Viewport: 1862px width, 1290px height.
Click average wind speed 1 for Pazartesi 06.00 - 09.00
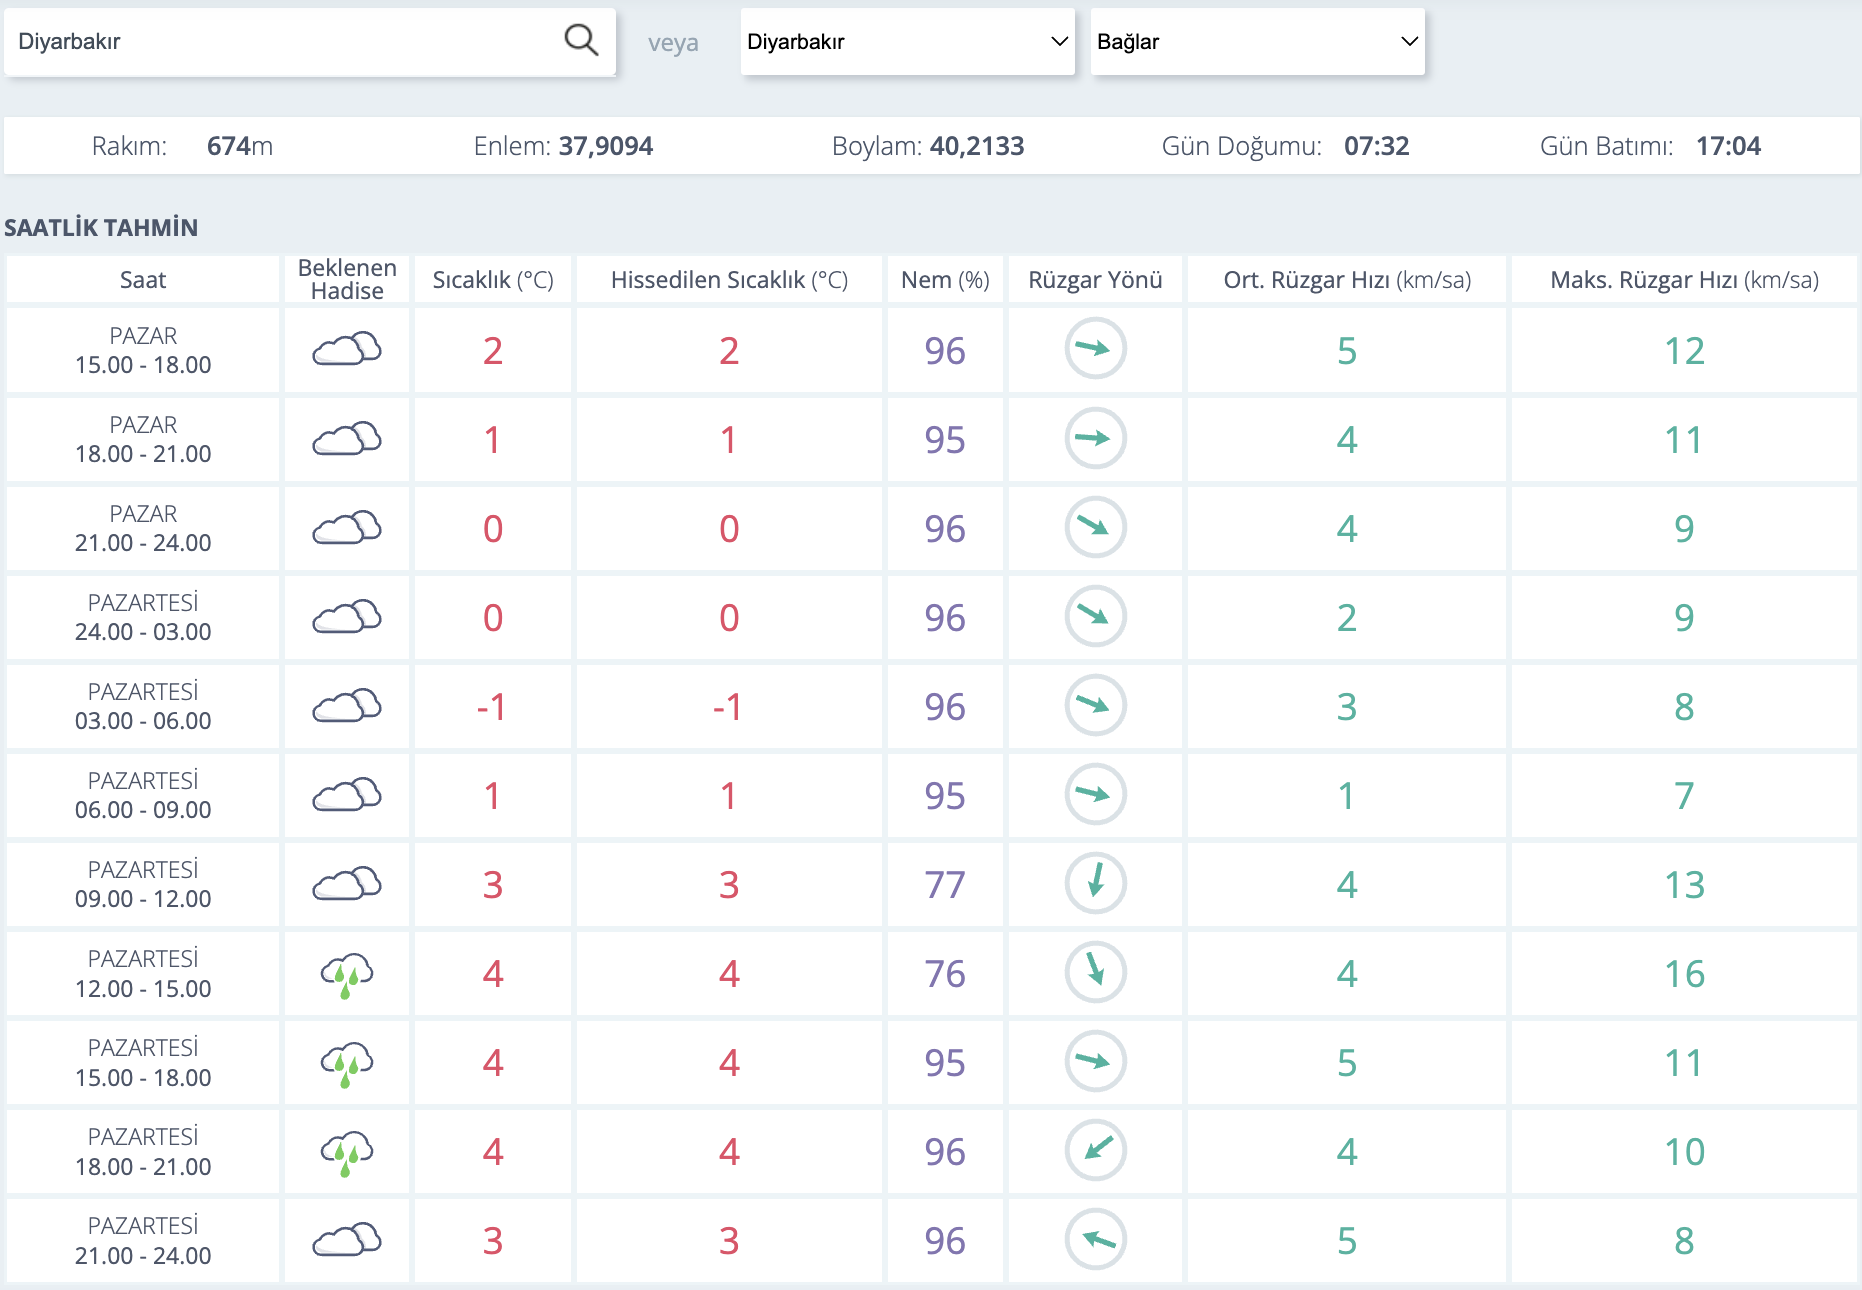tap(1347, 796)
